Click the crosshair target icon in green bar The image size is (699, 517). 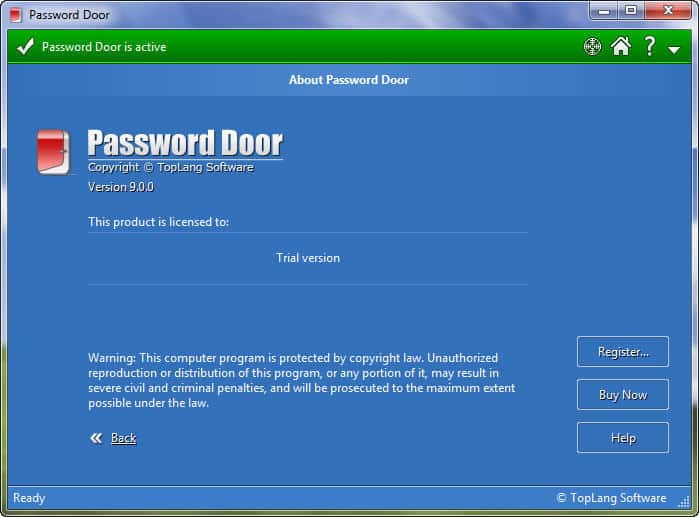point(592,46)
